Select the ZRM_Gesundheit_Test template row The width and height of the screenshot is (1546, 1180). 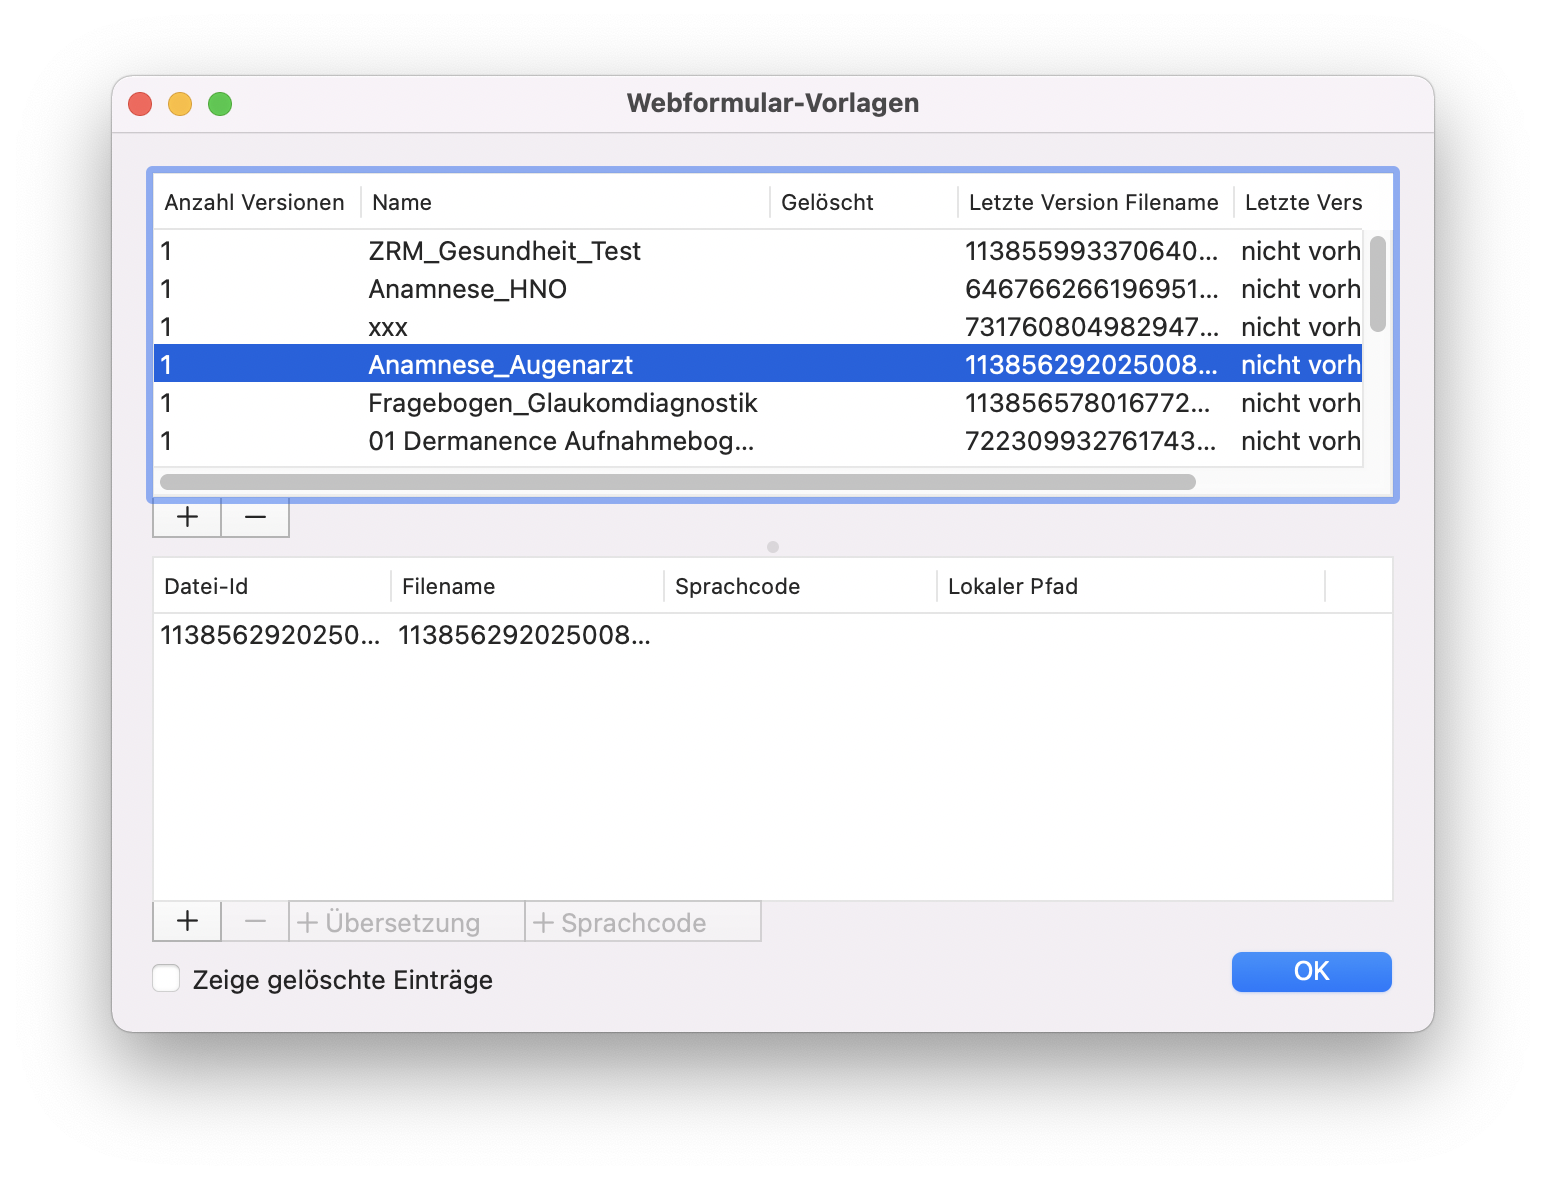click(x=758, y=251)
